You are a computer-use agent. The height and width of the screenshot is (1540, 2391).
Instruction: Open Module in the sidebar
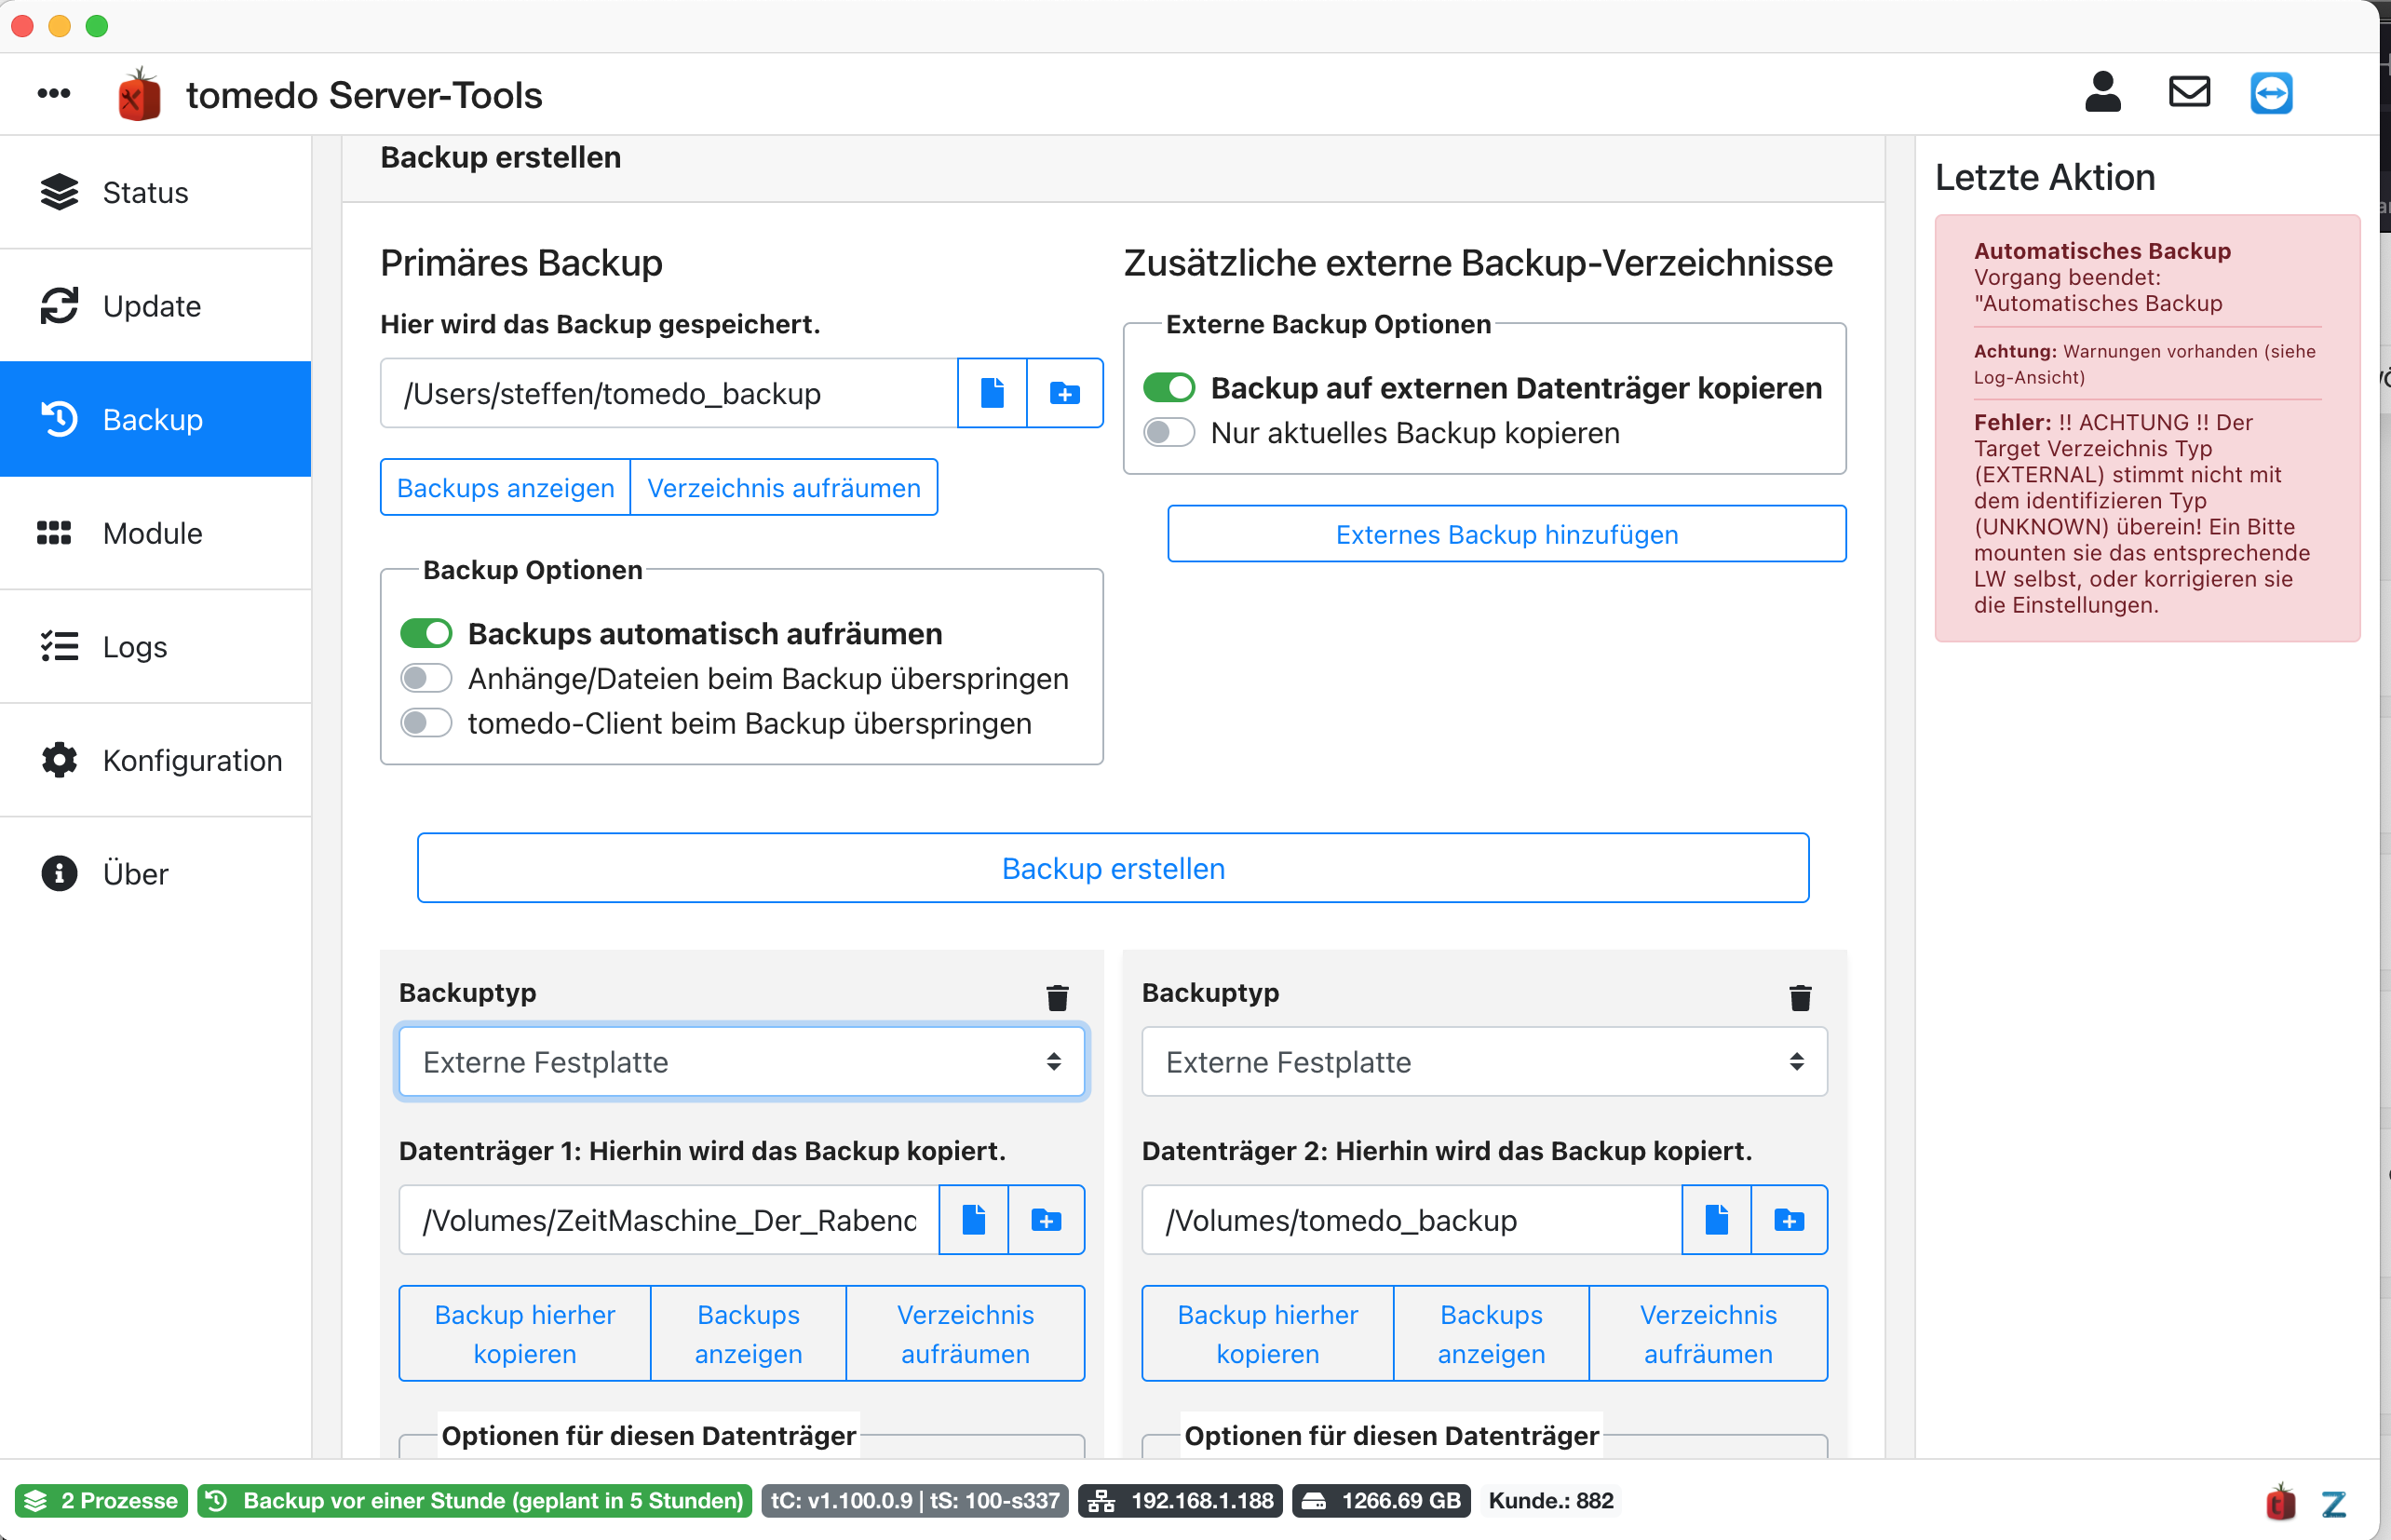pos(155,533)
